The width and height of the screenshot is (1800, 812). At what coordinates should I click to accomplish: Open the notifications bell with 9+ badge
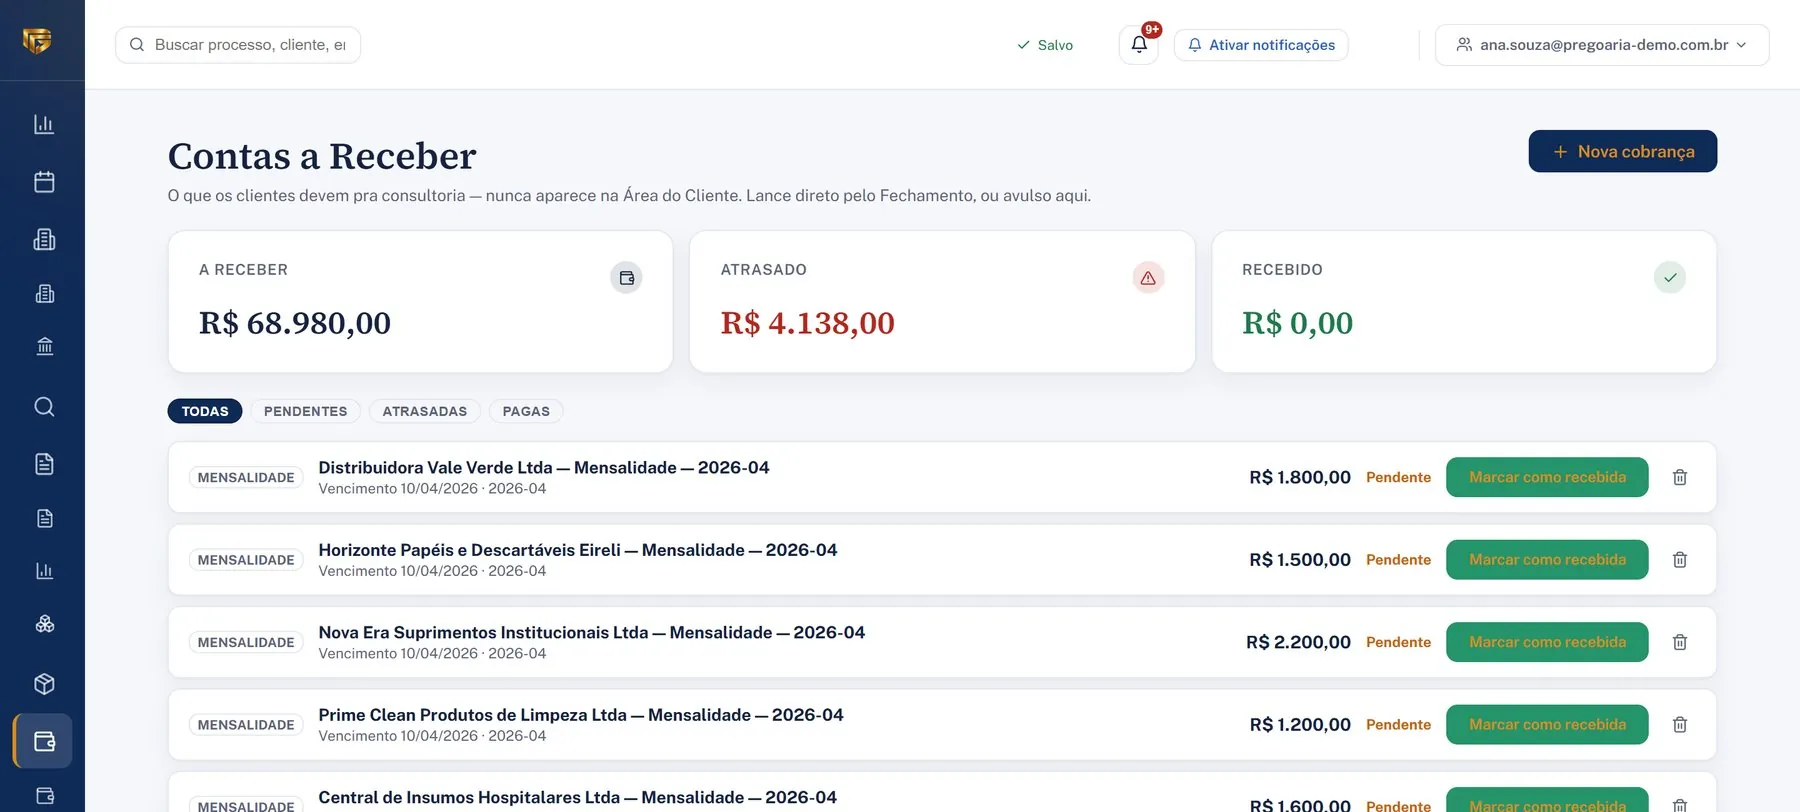1139,45
